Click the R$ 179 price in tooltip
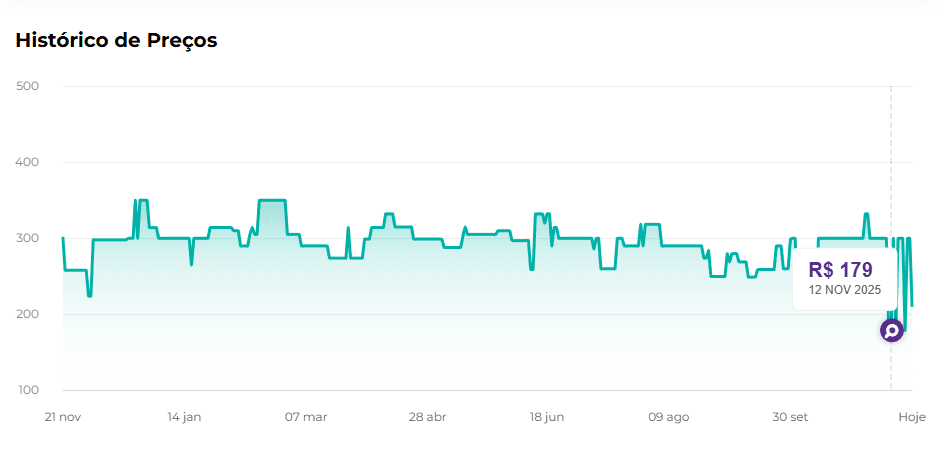Image resolution: width=941 pixels, height=468 pixels. click(x=840, y=270)
